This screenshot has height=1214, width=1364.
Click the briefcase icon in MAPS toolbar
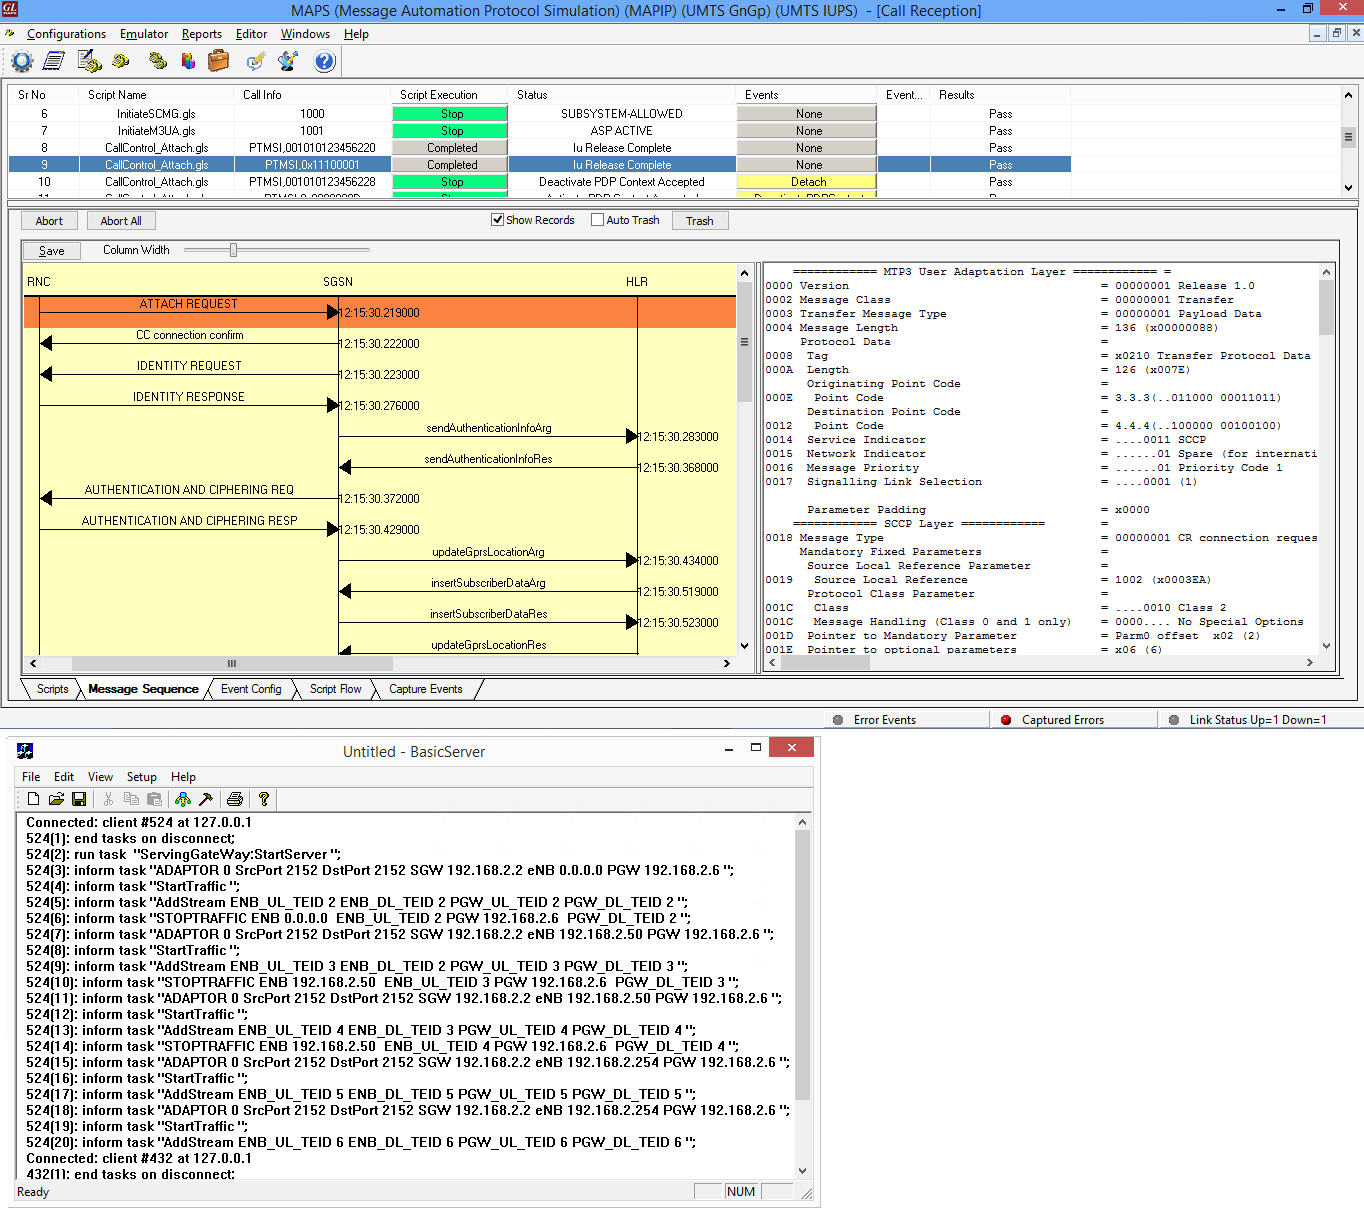tap(218, 62)
